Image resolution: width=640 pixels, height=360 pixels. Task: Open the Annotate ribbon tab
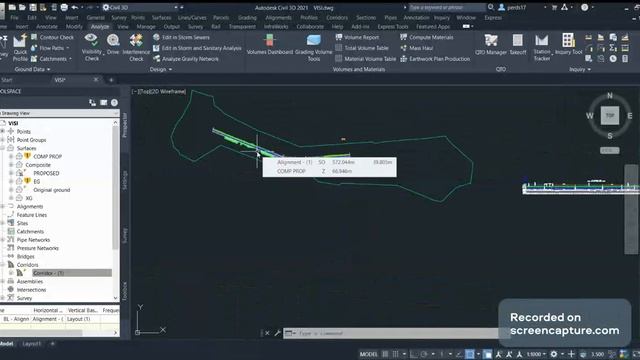coord(47,27)
